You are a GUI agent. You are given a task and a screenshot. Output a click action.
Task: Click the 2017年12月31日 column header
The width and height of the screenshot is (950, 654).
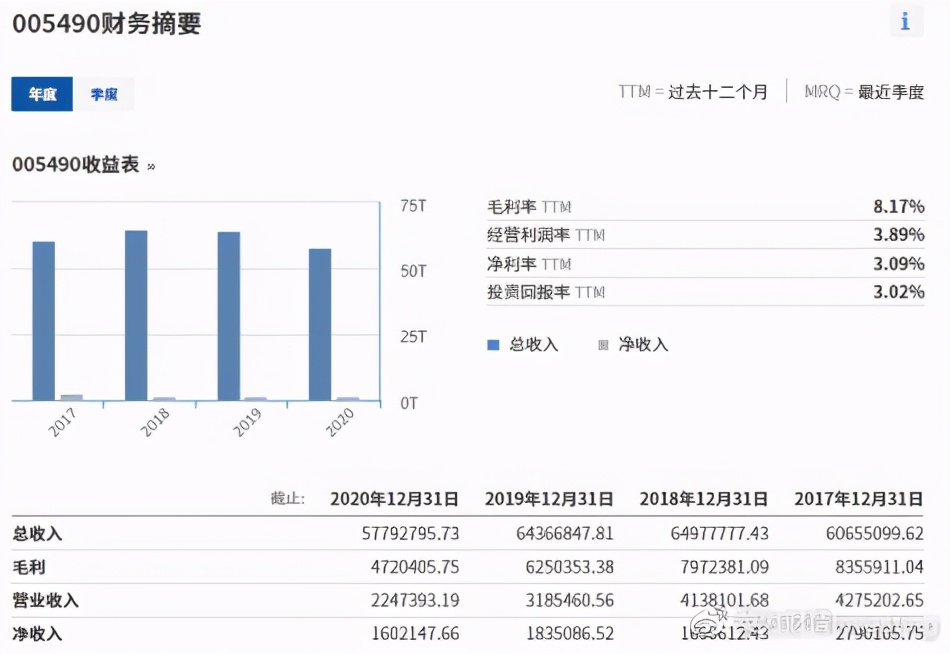coord(858,498)
